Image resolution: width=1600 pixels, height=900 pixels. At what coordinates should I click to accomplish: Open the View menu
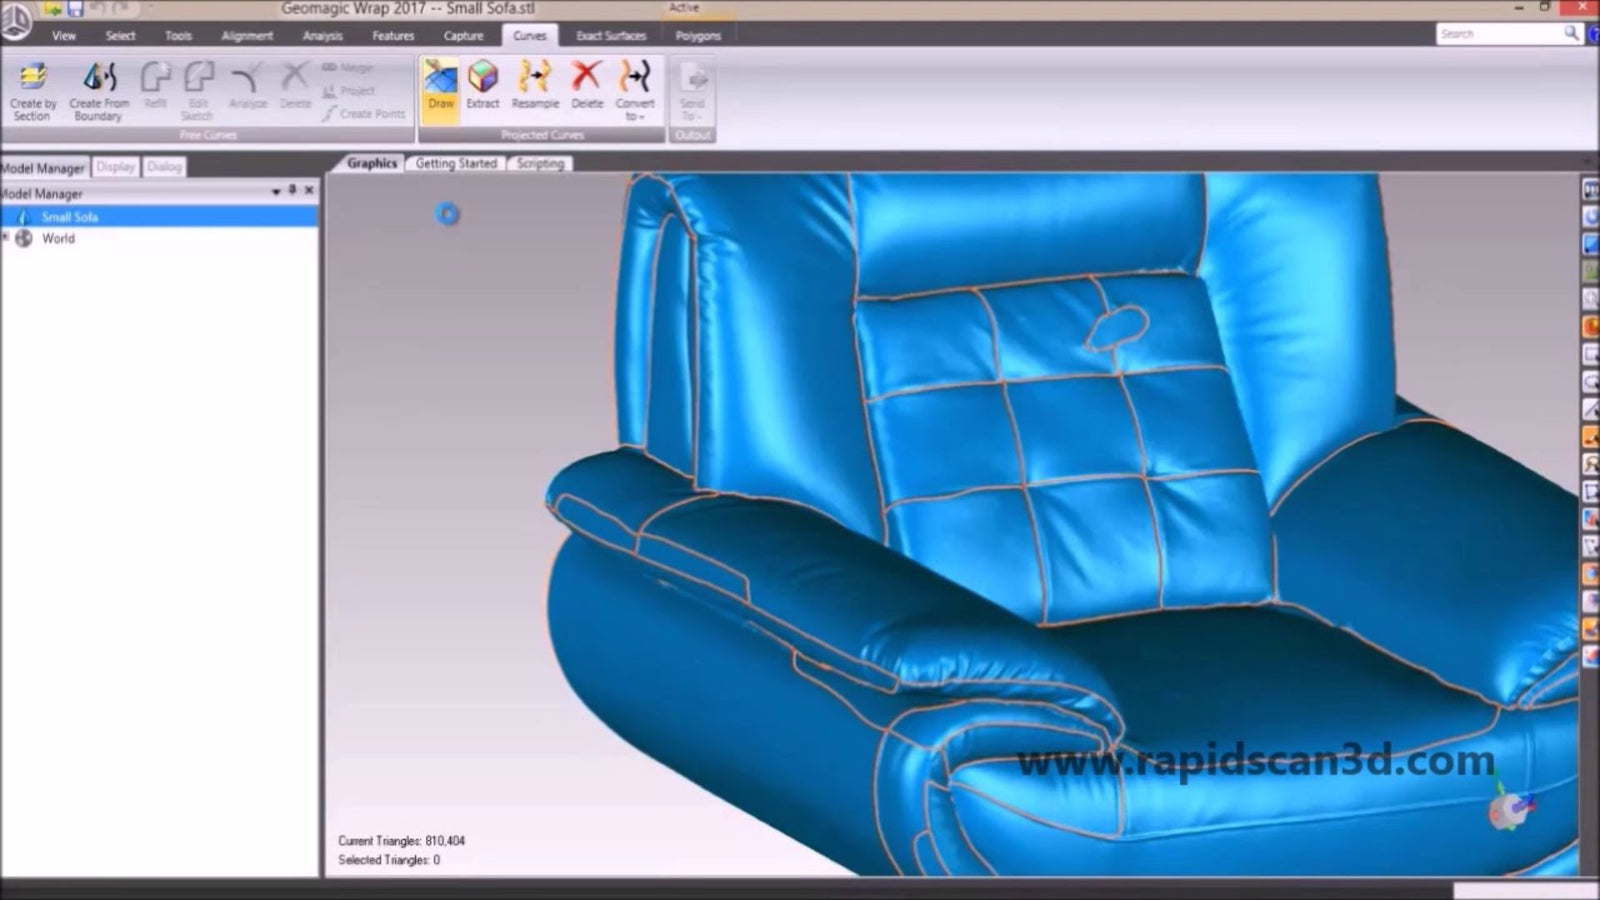[63, 35]
